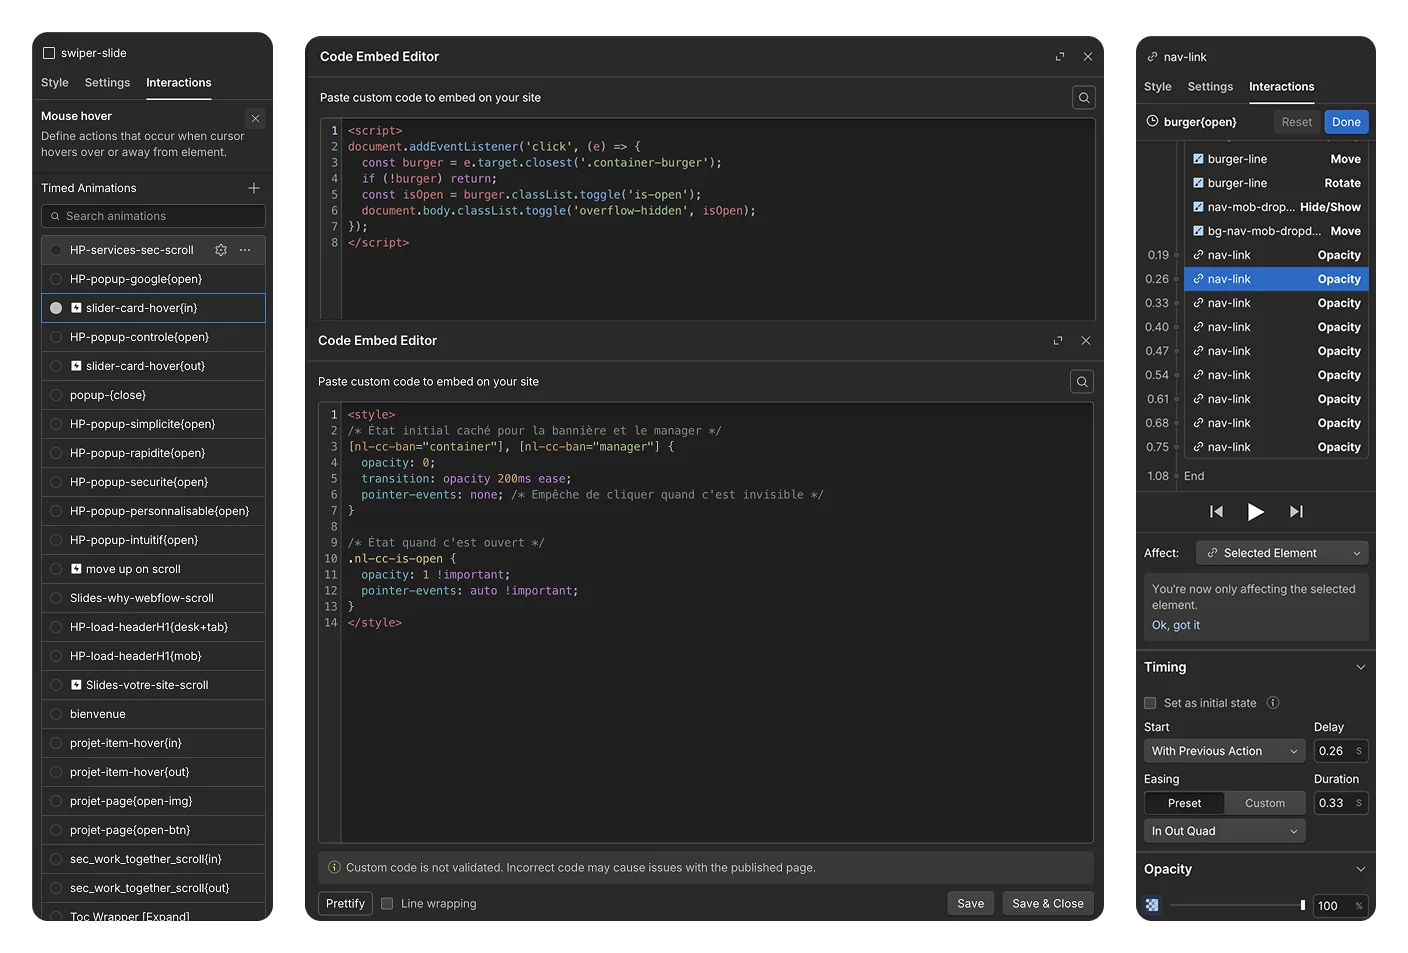The width and height of the screenshot is (1408, 953).
Task: Open settings gear on HP-services-sec-scroll animation
Action: (220, 249)
